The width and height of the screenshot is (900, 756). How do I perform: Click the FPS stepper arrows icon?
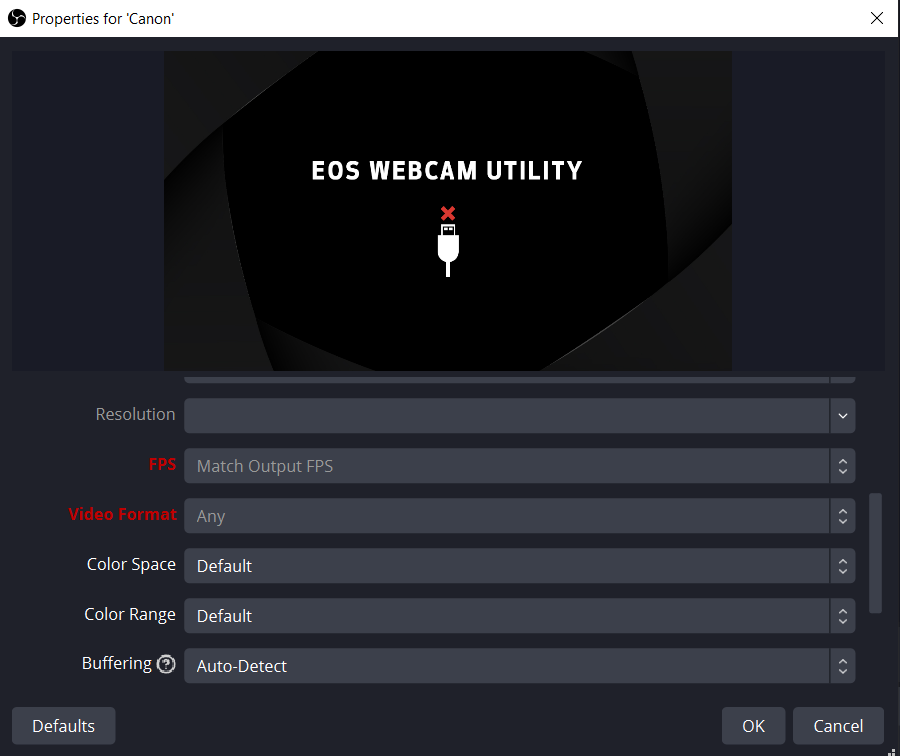(843, 465)
